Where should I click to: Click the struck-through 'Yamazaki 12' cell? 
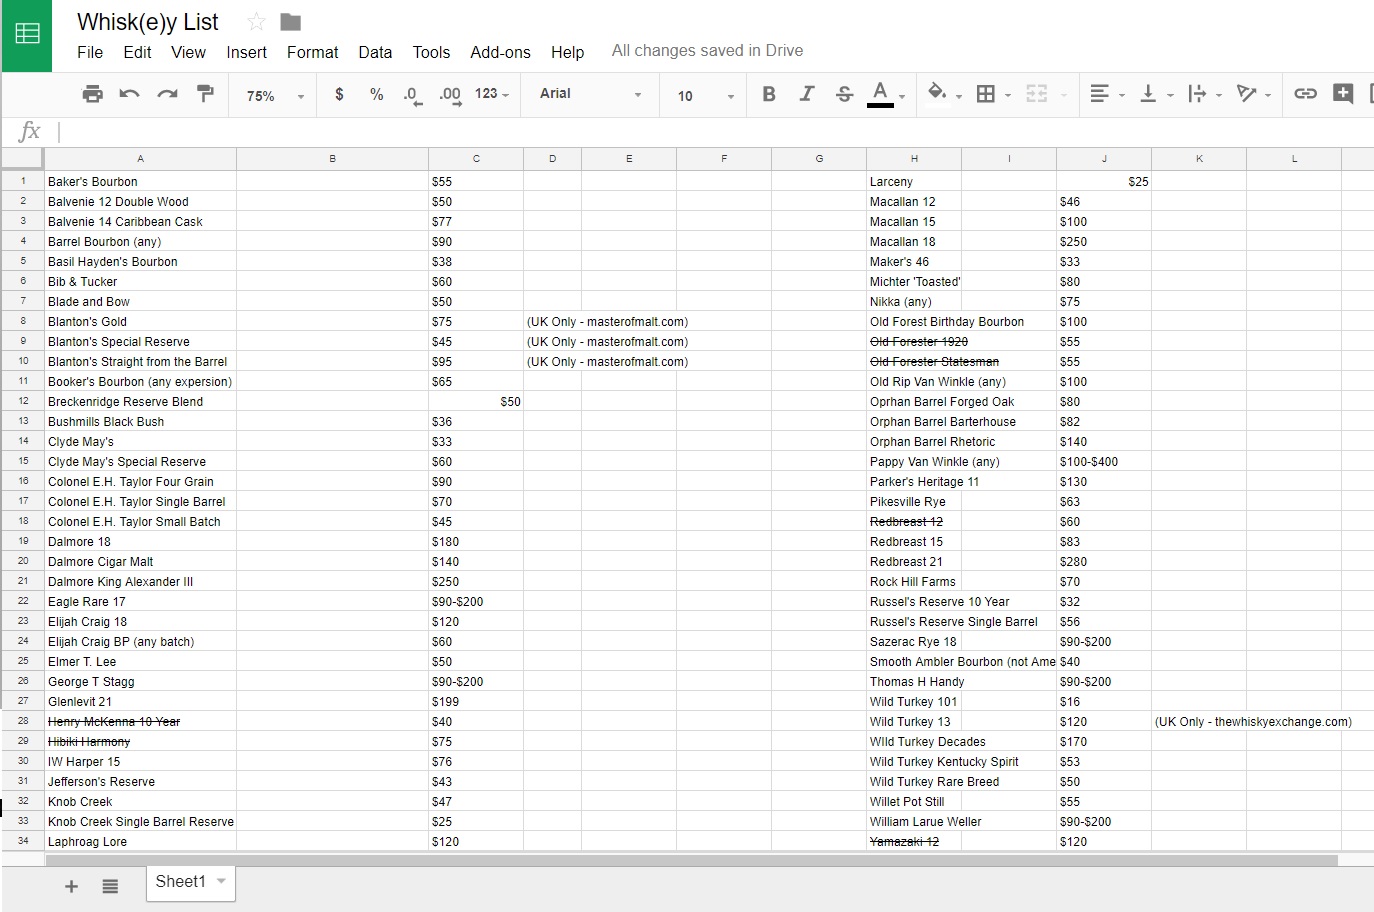[914, 841]
